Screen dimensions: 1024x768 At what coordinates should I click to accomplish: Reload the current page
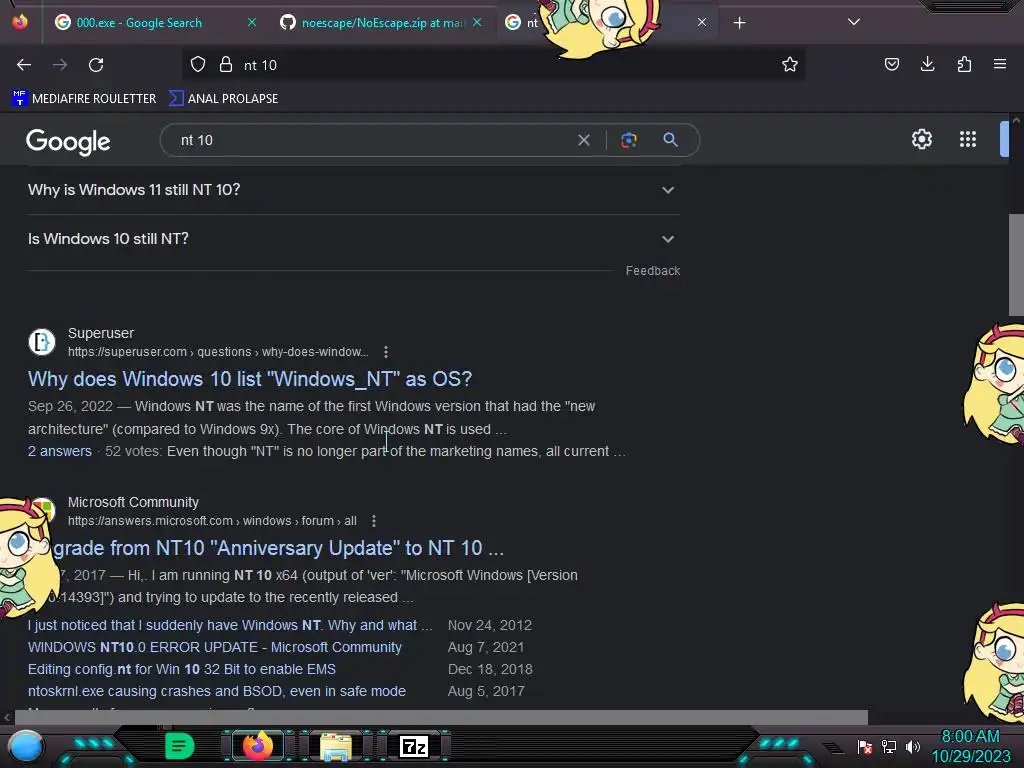pyautogui.click(x=96, y=65)
